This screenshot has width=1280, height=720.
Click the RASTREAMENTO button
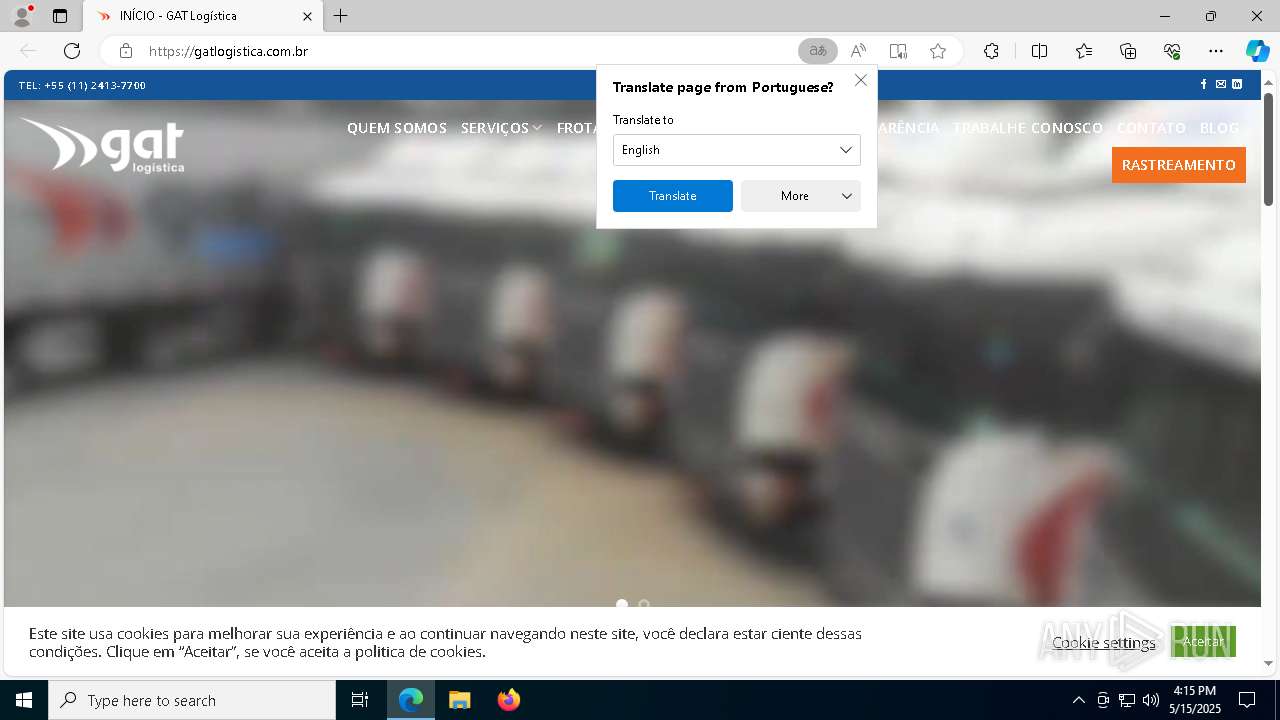pyautogui.click(x=1179, y=165)
